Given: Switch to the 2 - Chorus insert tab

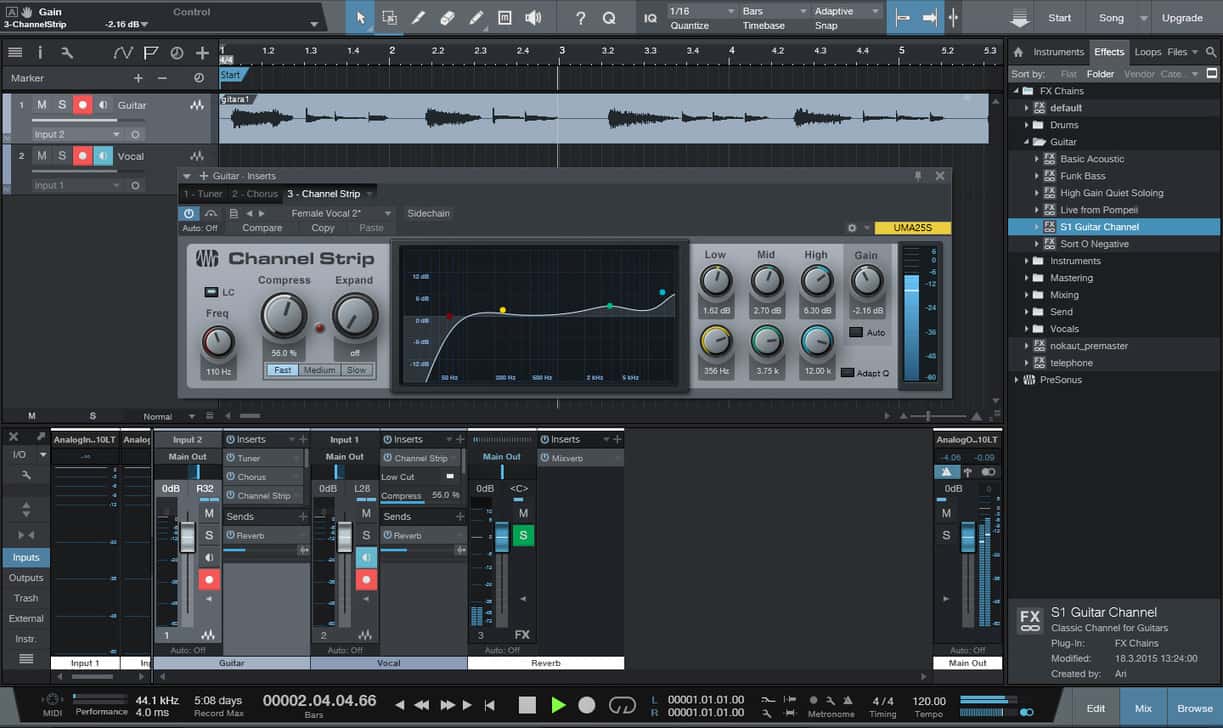Looking at the screenshot, I should point(254,194).
